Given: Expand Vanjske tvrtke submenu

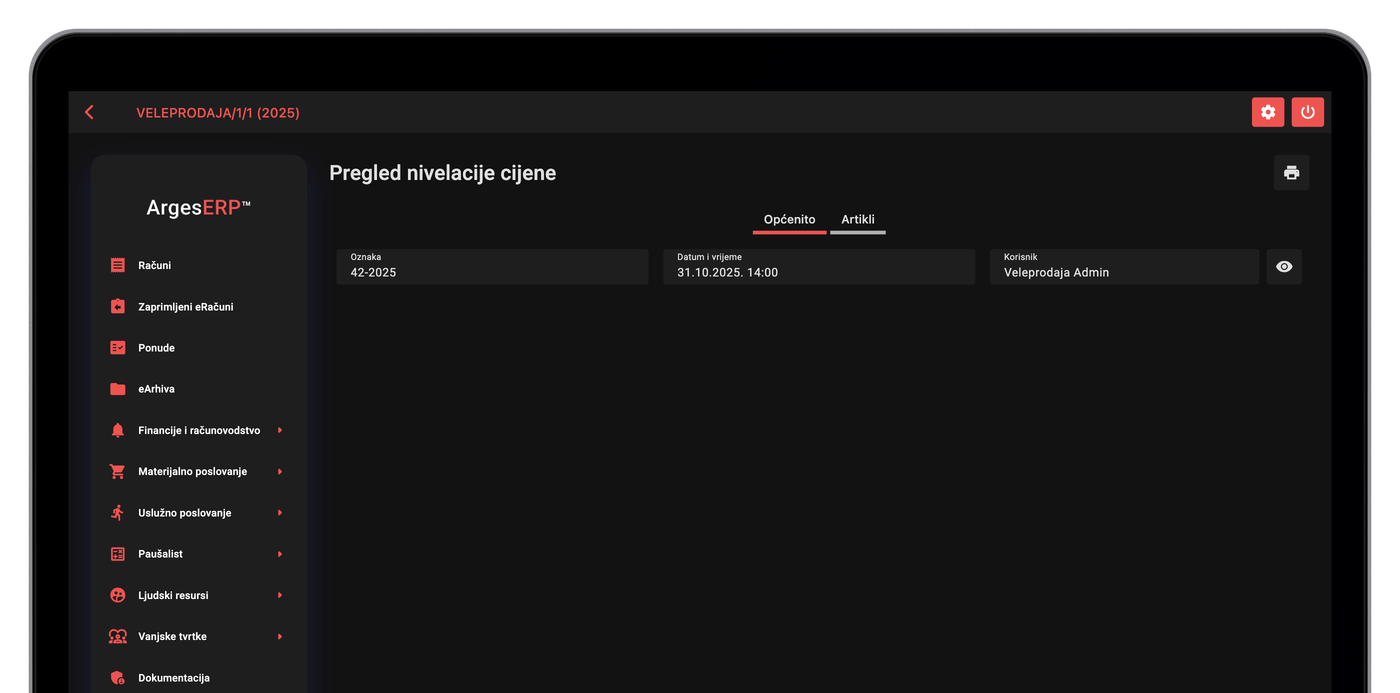Looking at the screenshot, I should 280,636.
